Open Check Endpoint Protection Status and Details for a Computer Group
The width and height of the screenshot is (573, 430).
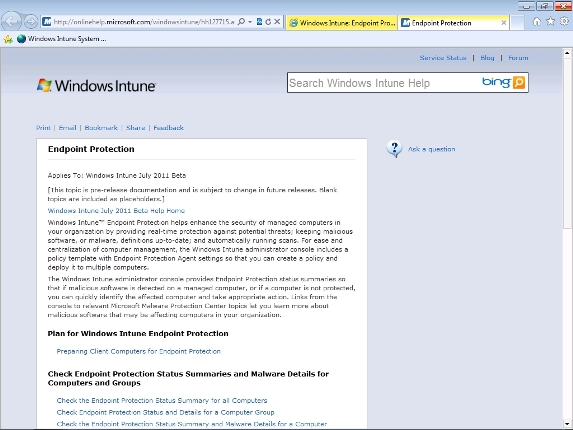point(165,412)
